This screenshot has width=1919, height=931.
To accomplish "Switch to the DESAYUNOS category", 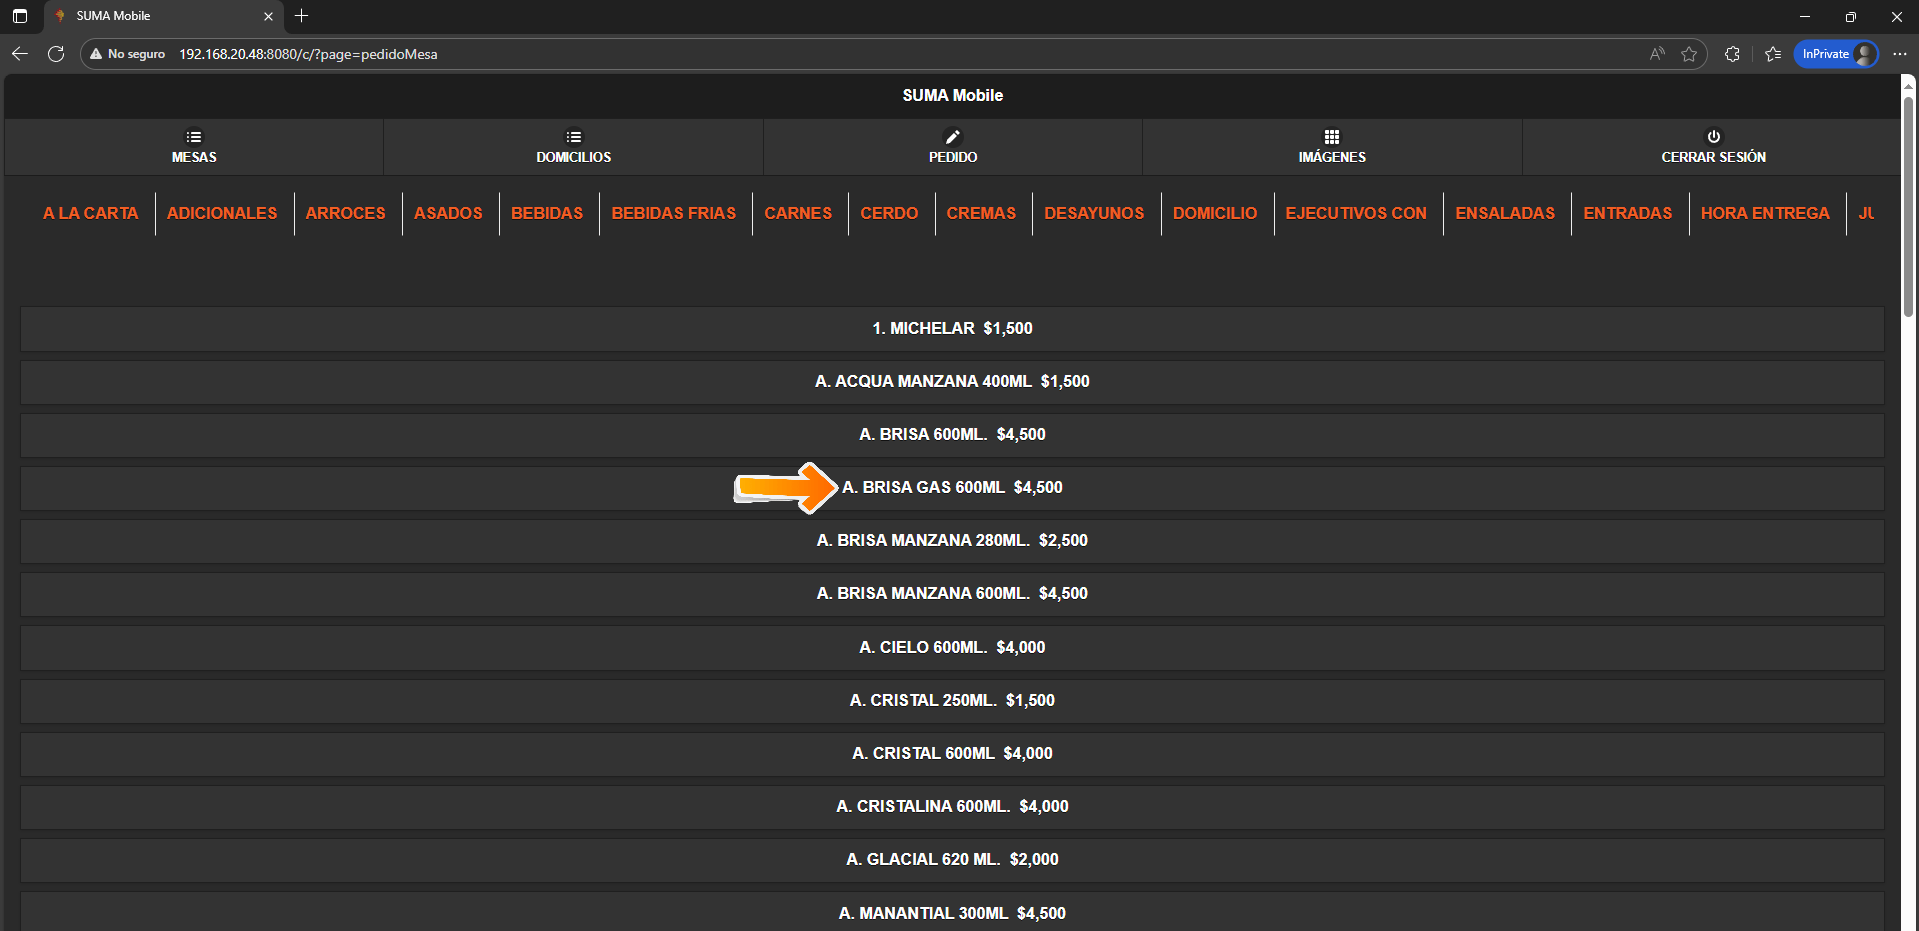I will (x=1093, y=213).
